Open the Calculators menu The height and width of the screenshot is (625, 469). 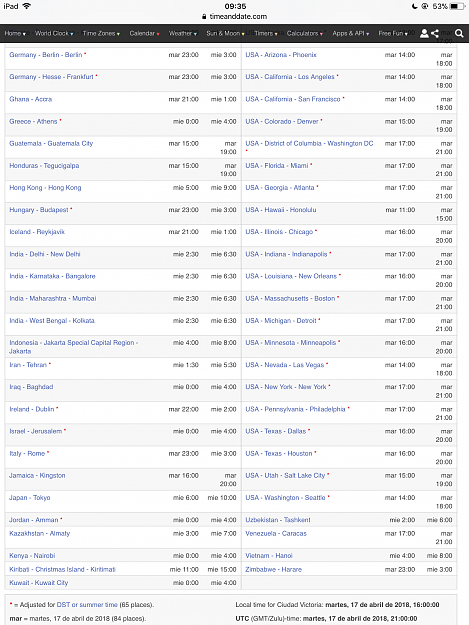[305, 33]
